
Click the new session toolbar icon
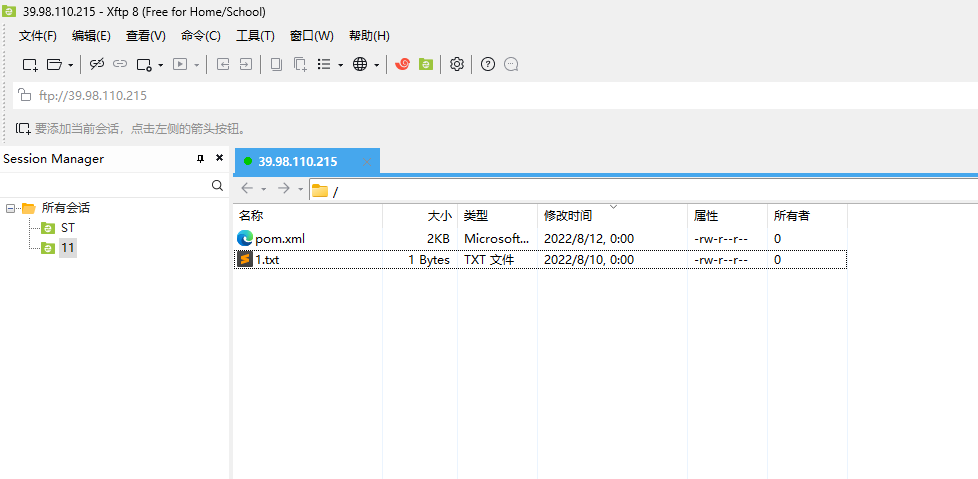30,65
